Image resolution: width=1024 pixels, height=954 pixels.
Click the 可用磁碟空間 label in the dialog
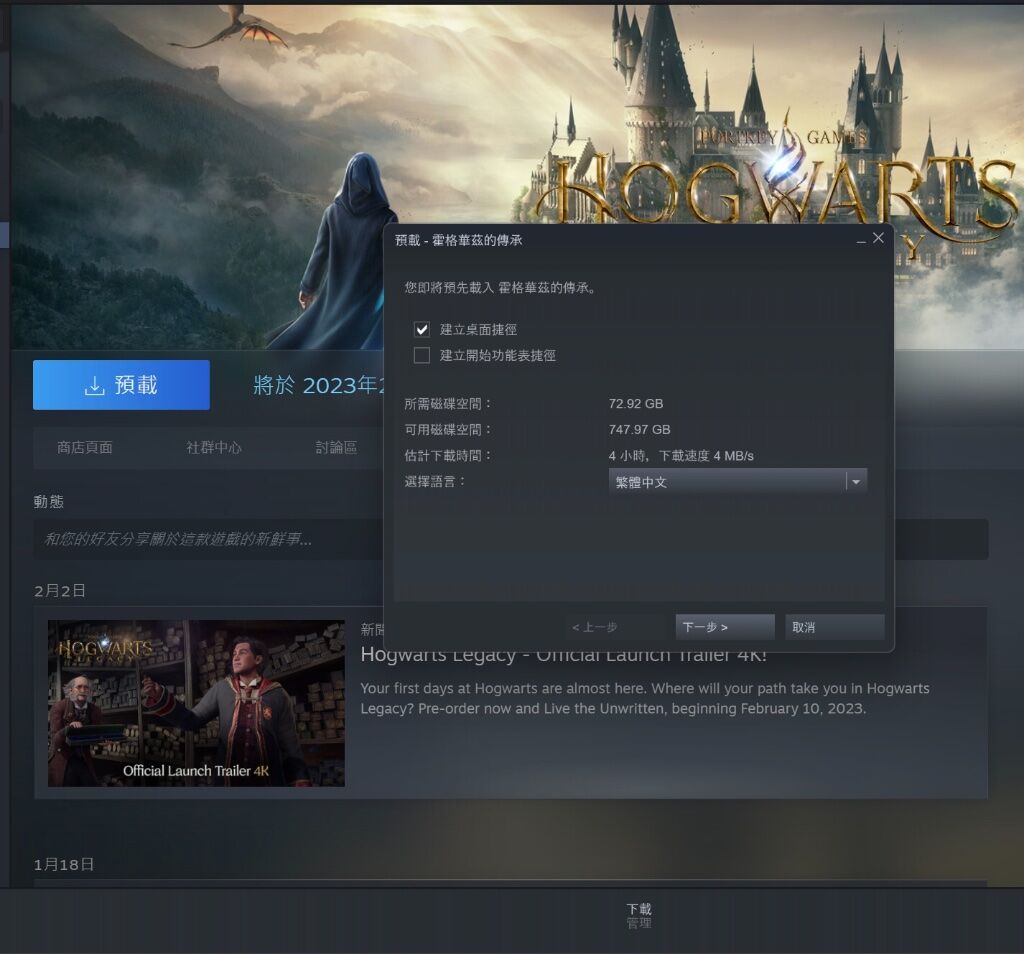pyautogui.click(x=447, y=430)
